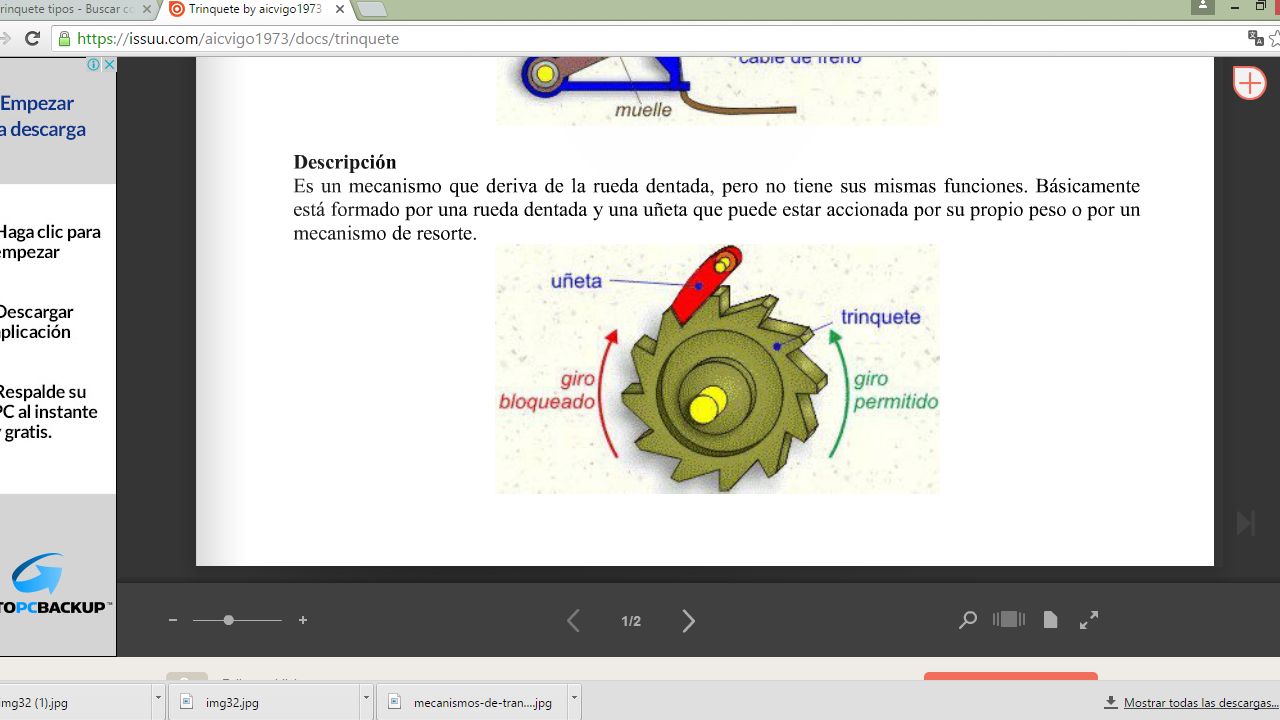Click Respalde su PC al instante text
Screen dimensions: 1280x720
(49, 412)
